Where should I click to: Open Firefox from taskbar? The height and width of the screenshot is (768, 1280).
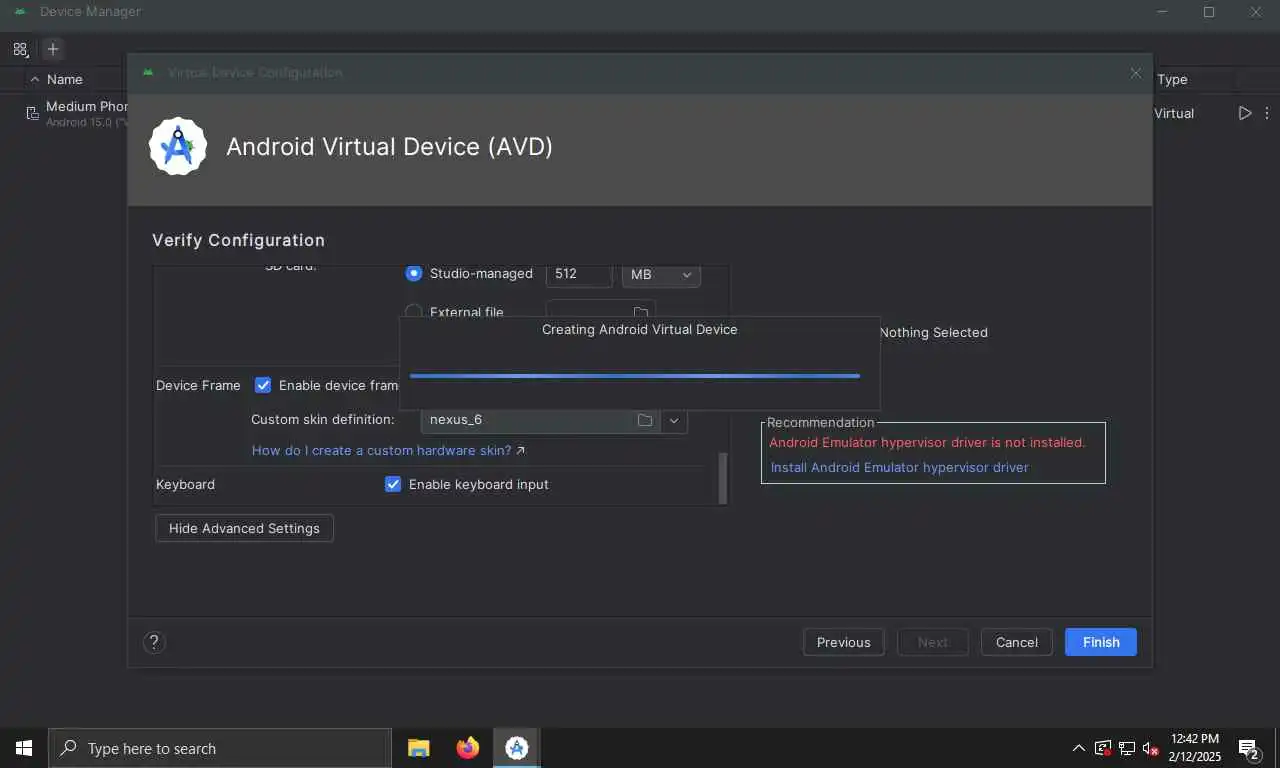click(467, 748)
